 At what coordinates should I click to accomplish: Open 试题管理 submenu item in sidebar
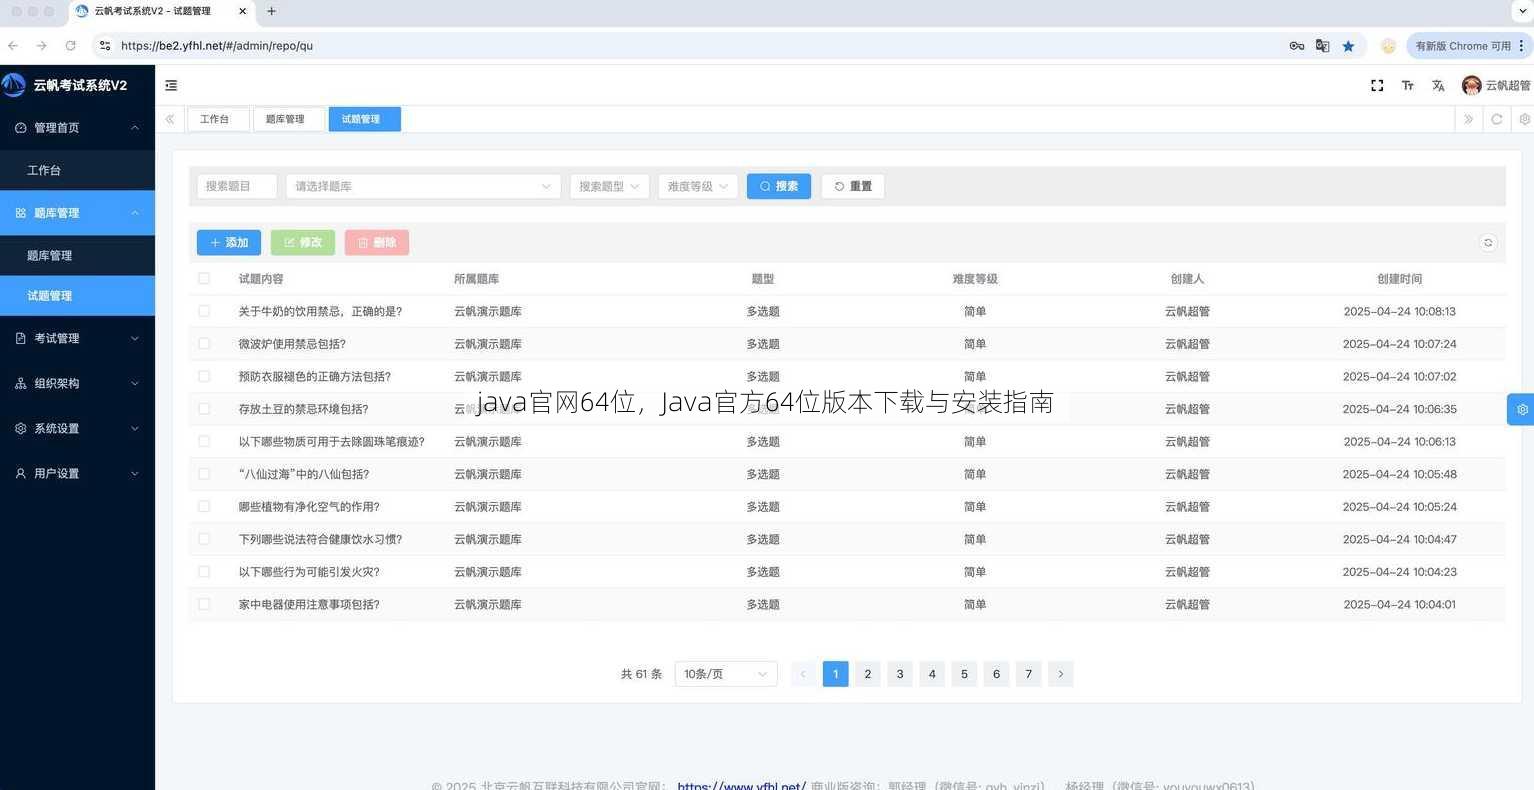[77, 296]
